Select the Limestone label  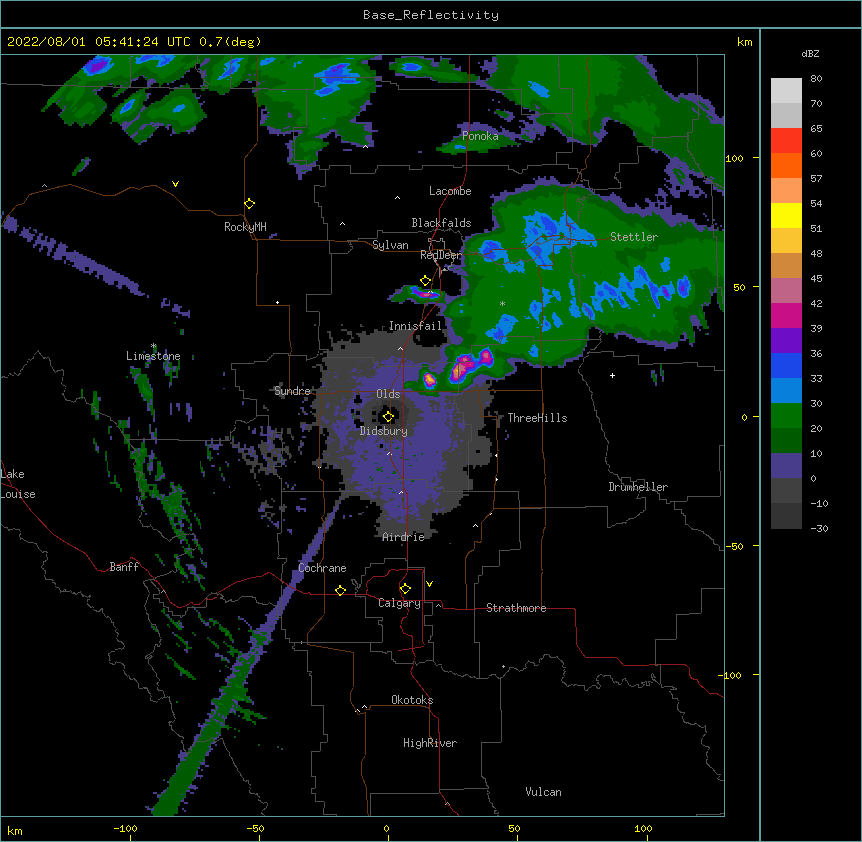153,356
